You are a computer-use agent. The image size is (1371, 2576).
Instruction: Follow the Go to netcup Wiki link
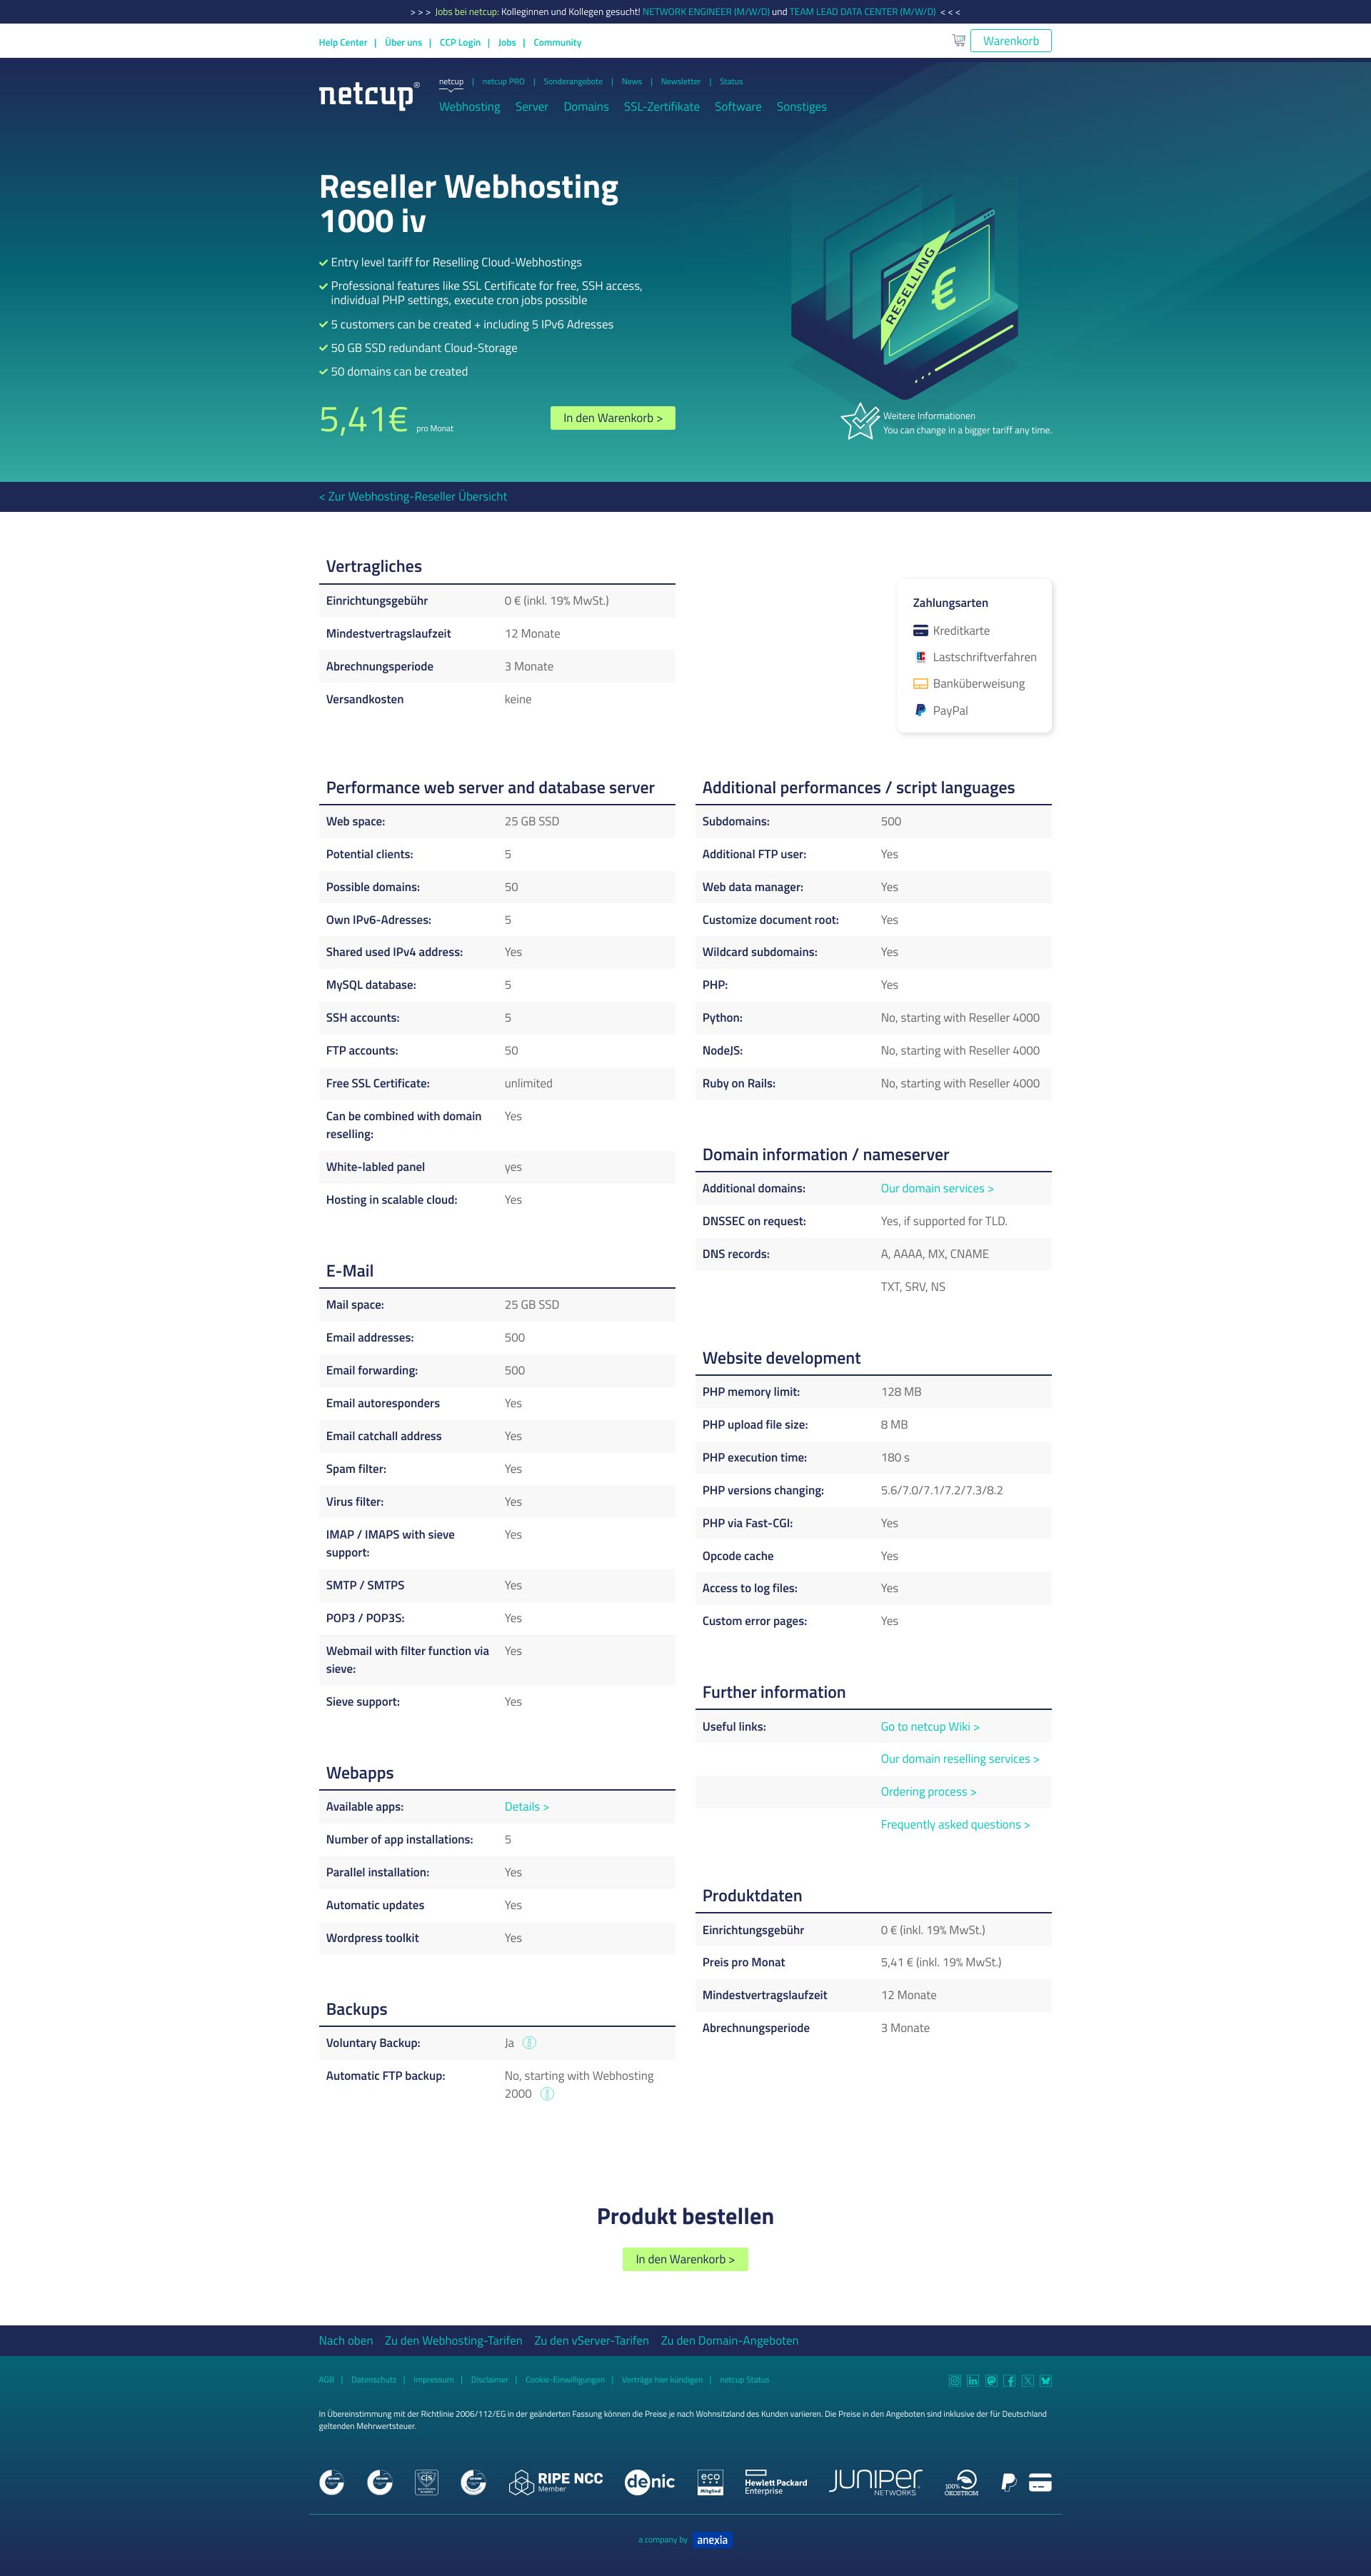(930, 1727)
